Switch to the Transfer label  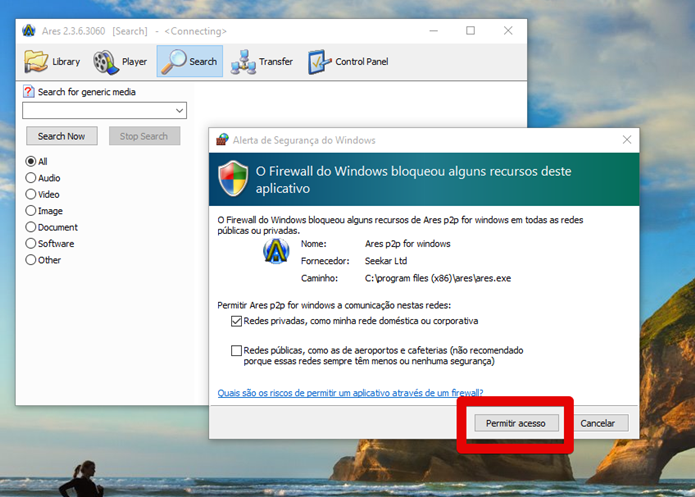click(276, 62)
